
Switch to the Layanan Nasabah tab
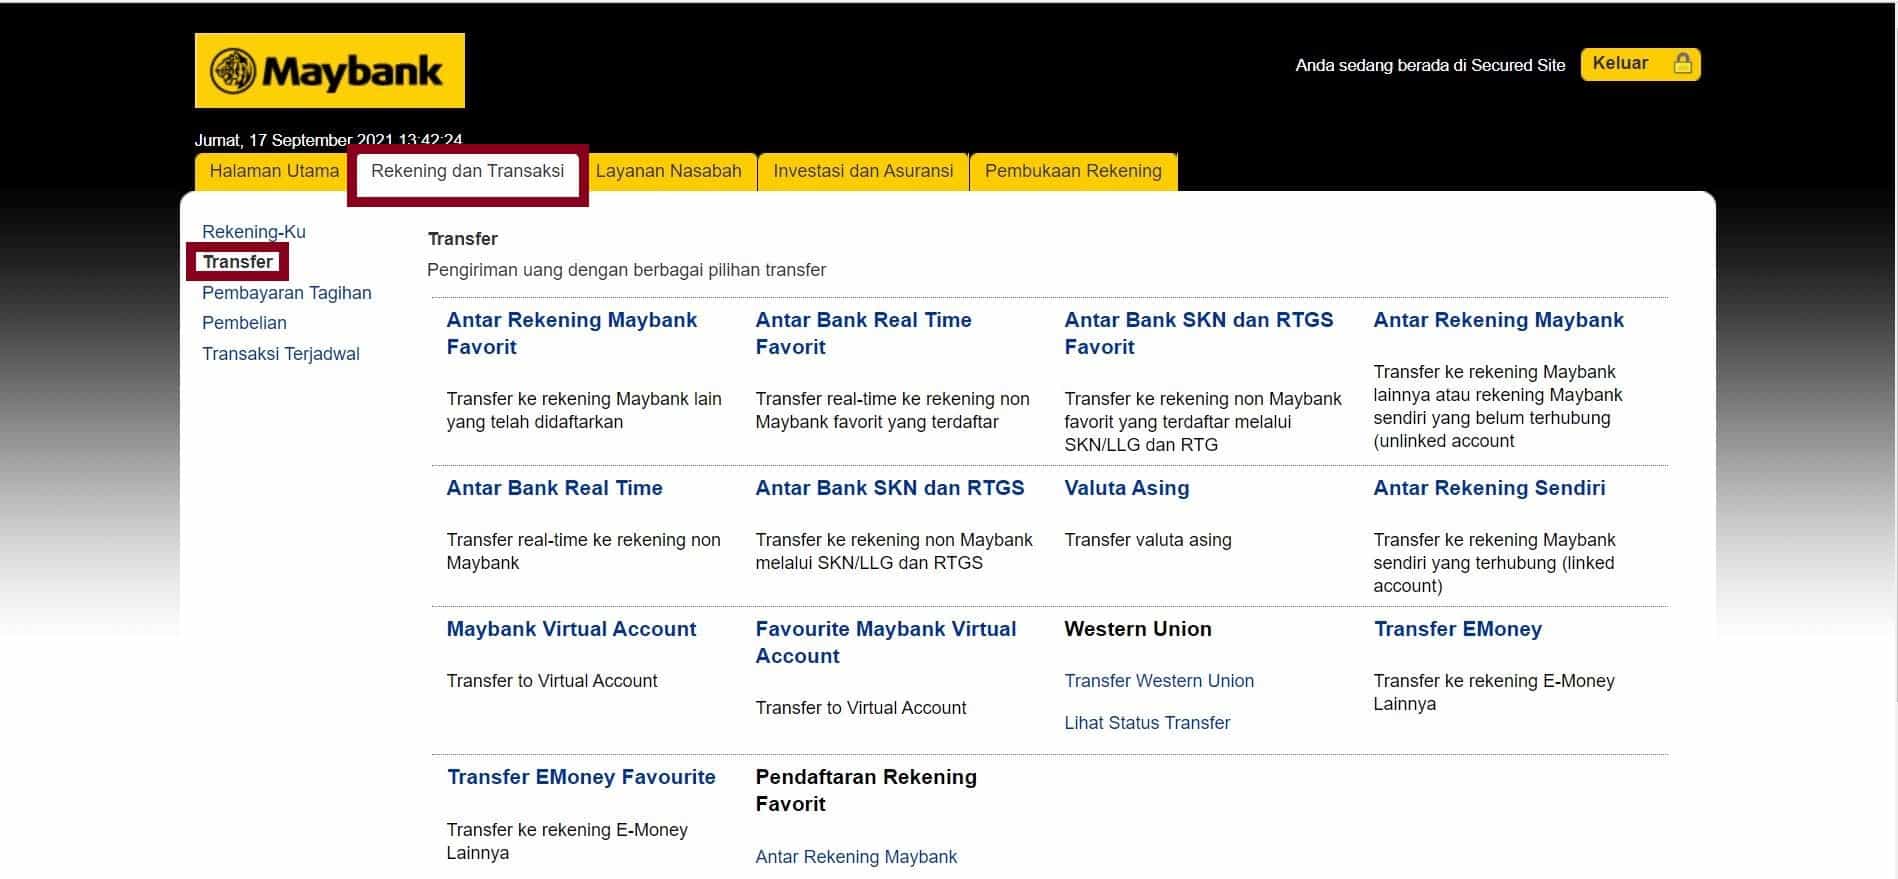(668, 171)
